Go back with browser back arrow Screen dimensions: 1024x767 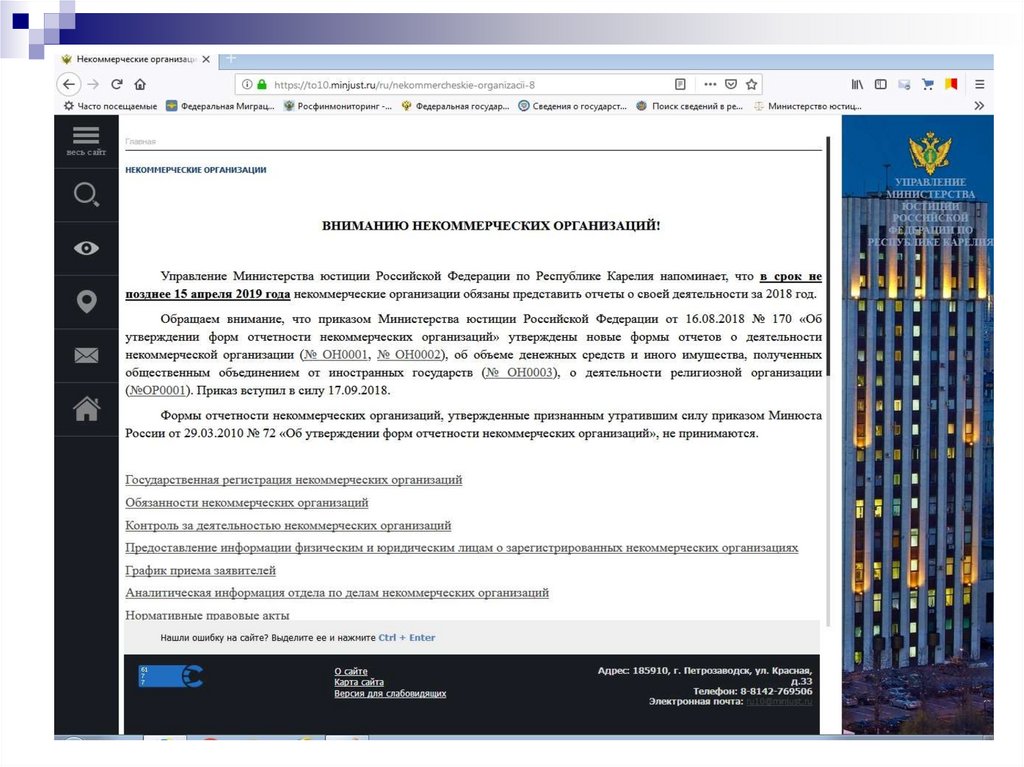tap(69, 84)
